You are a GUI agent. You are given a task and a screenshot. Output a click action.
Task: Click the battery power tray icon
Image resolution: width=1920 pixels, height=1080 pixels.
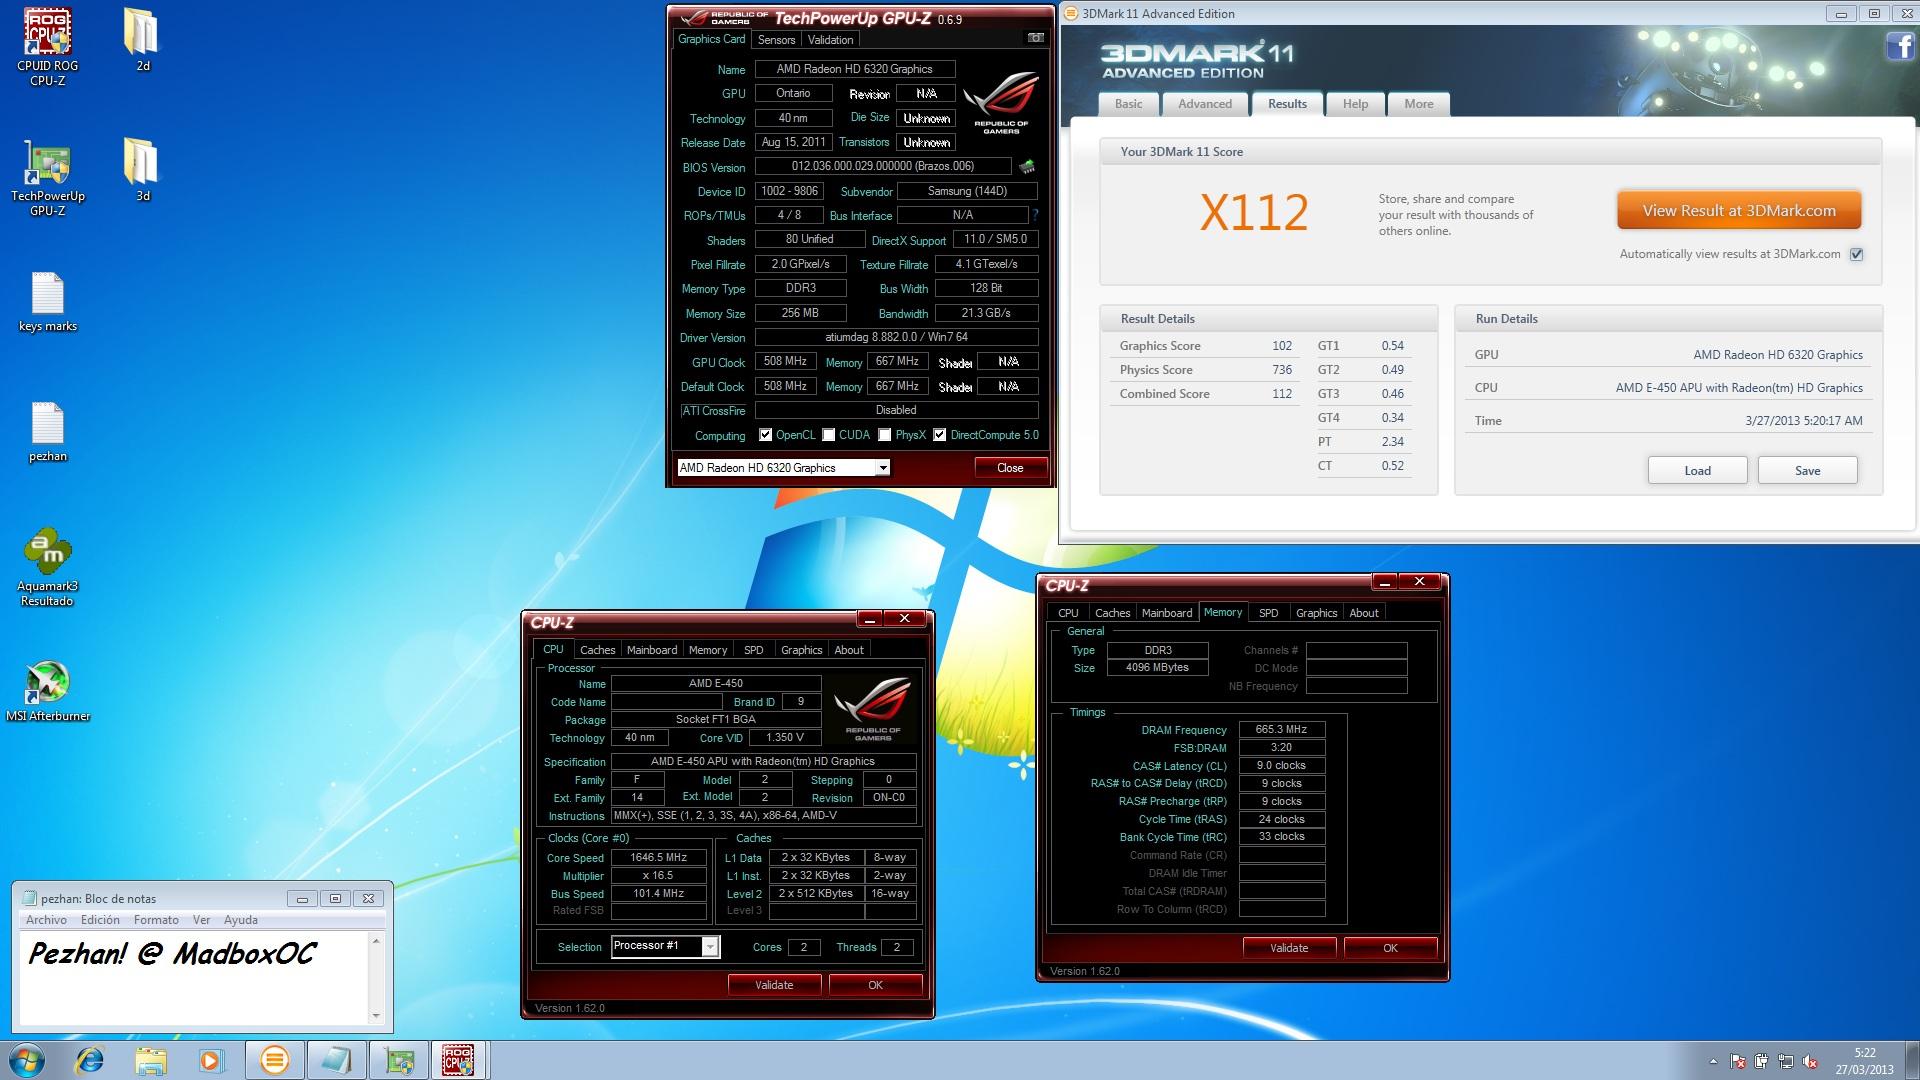(x=1762, y=1062)
